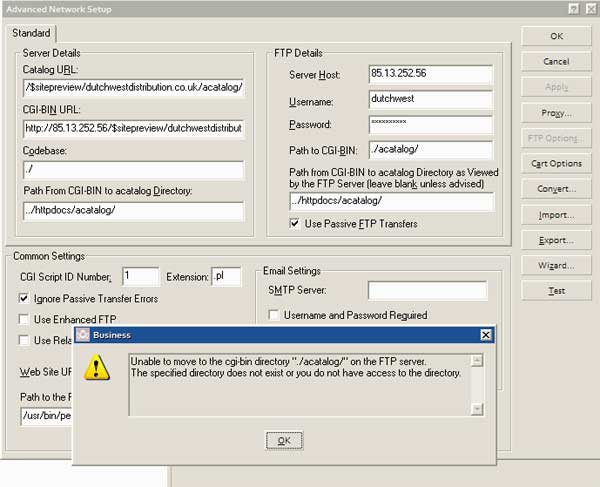Click the help question mark button
The height and width of the screenshot is (487, 600).
[573, 9]
